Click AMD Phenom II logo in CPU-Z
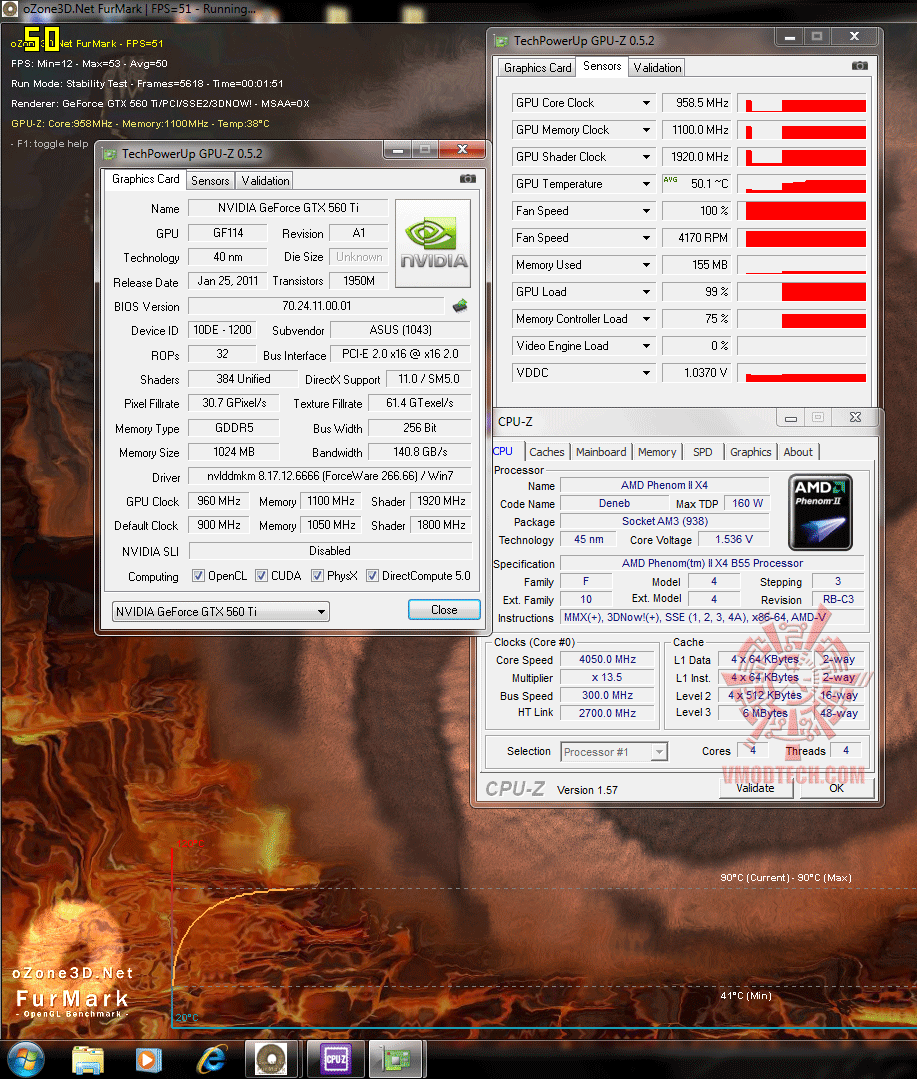The width and height of the screenshot is (917, 1079). 821,512
